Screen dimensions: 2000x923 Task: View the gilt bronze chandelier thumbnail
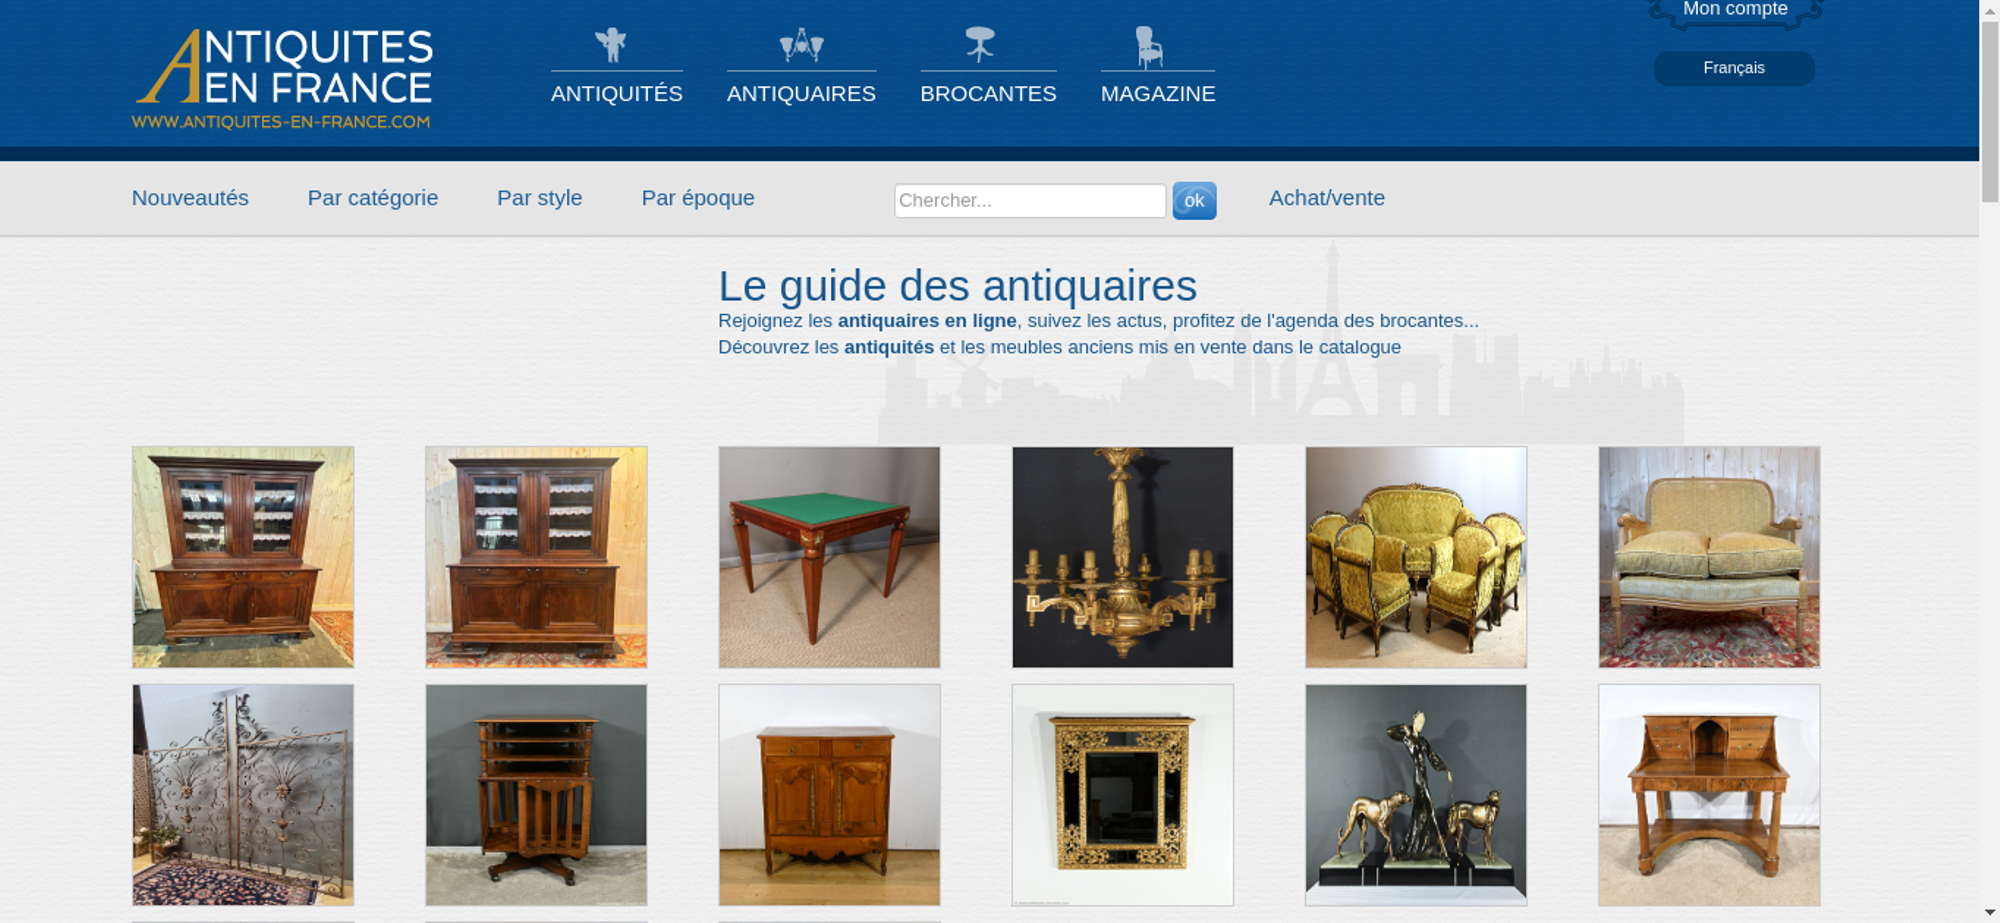(1122, 557)
